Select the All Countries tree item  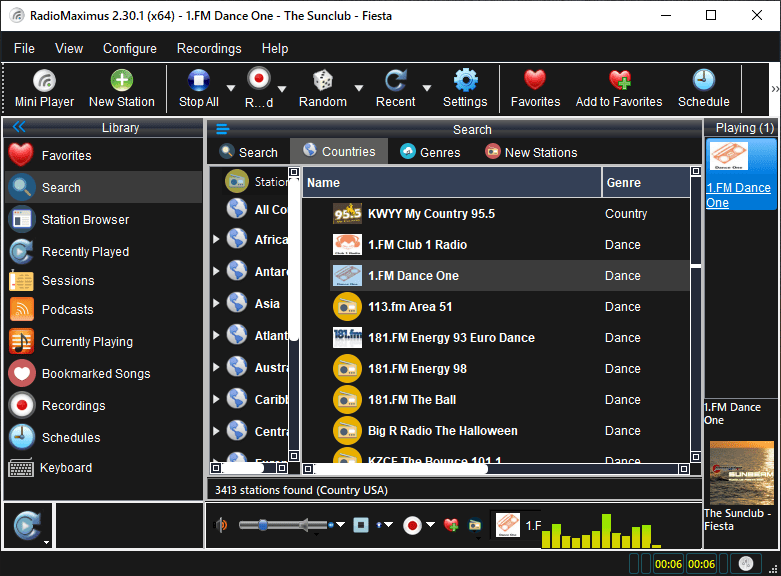click(256, 209)
